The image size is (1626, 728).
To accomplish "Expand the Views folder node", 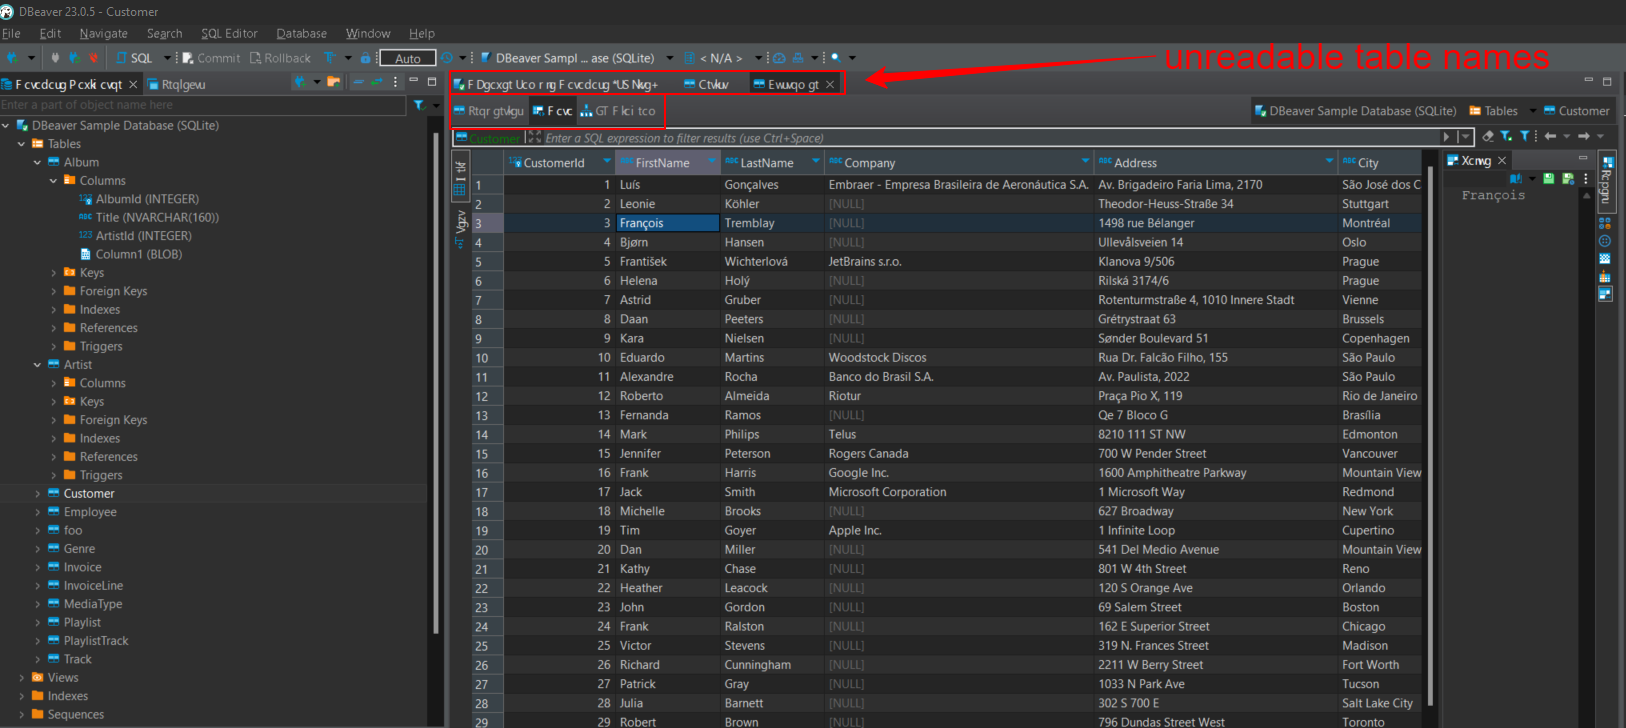I will (x=22, y=677).
